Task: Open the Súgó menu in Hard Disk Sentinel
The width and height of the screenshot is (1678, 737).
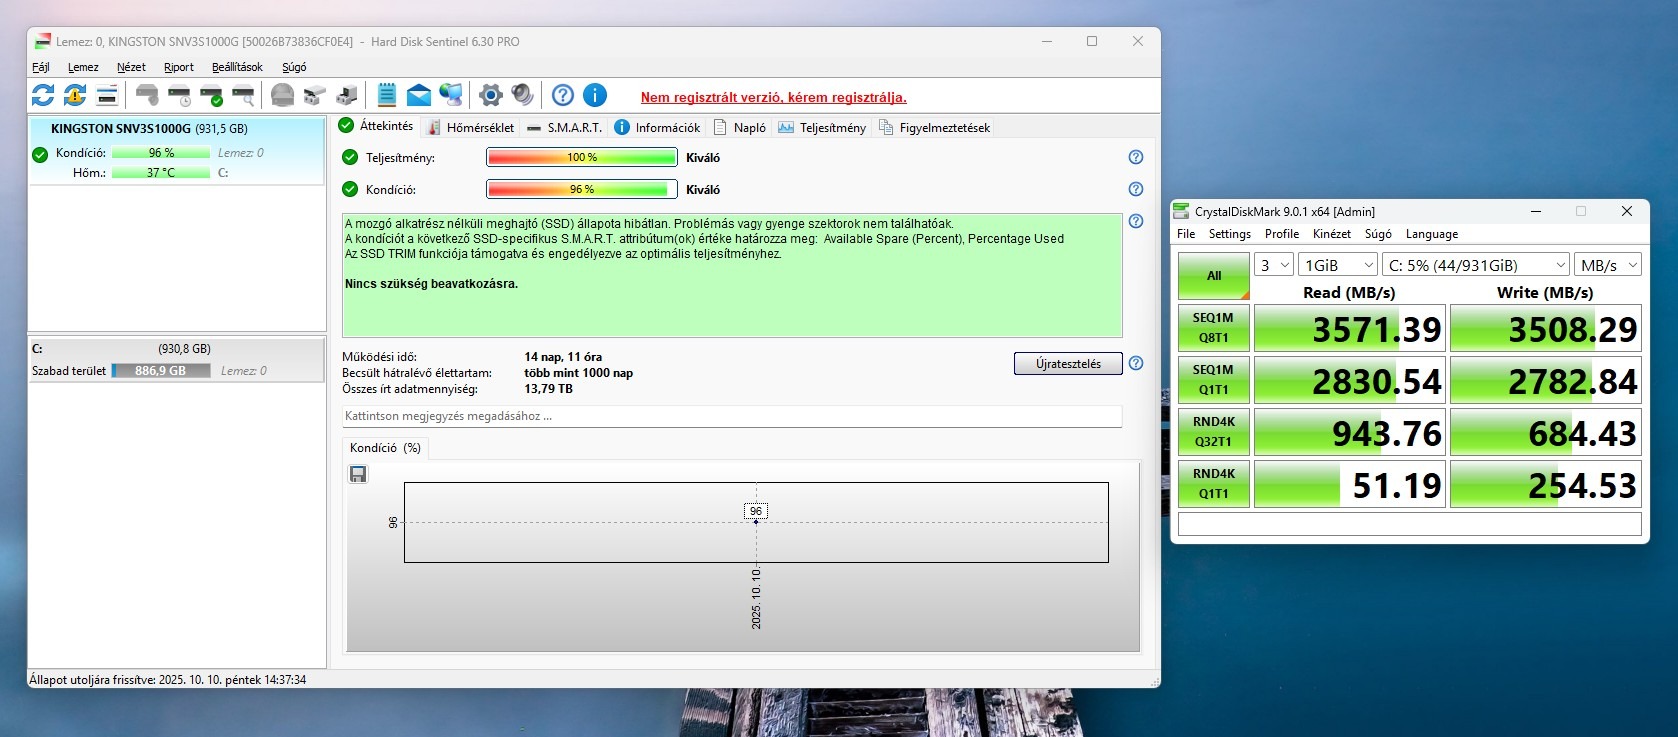Action: 294,67
